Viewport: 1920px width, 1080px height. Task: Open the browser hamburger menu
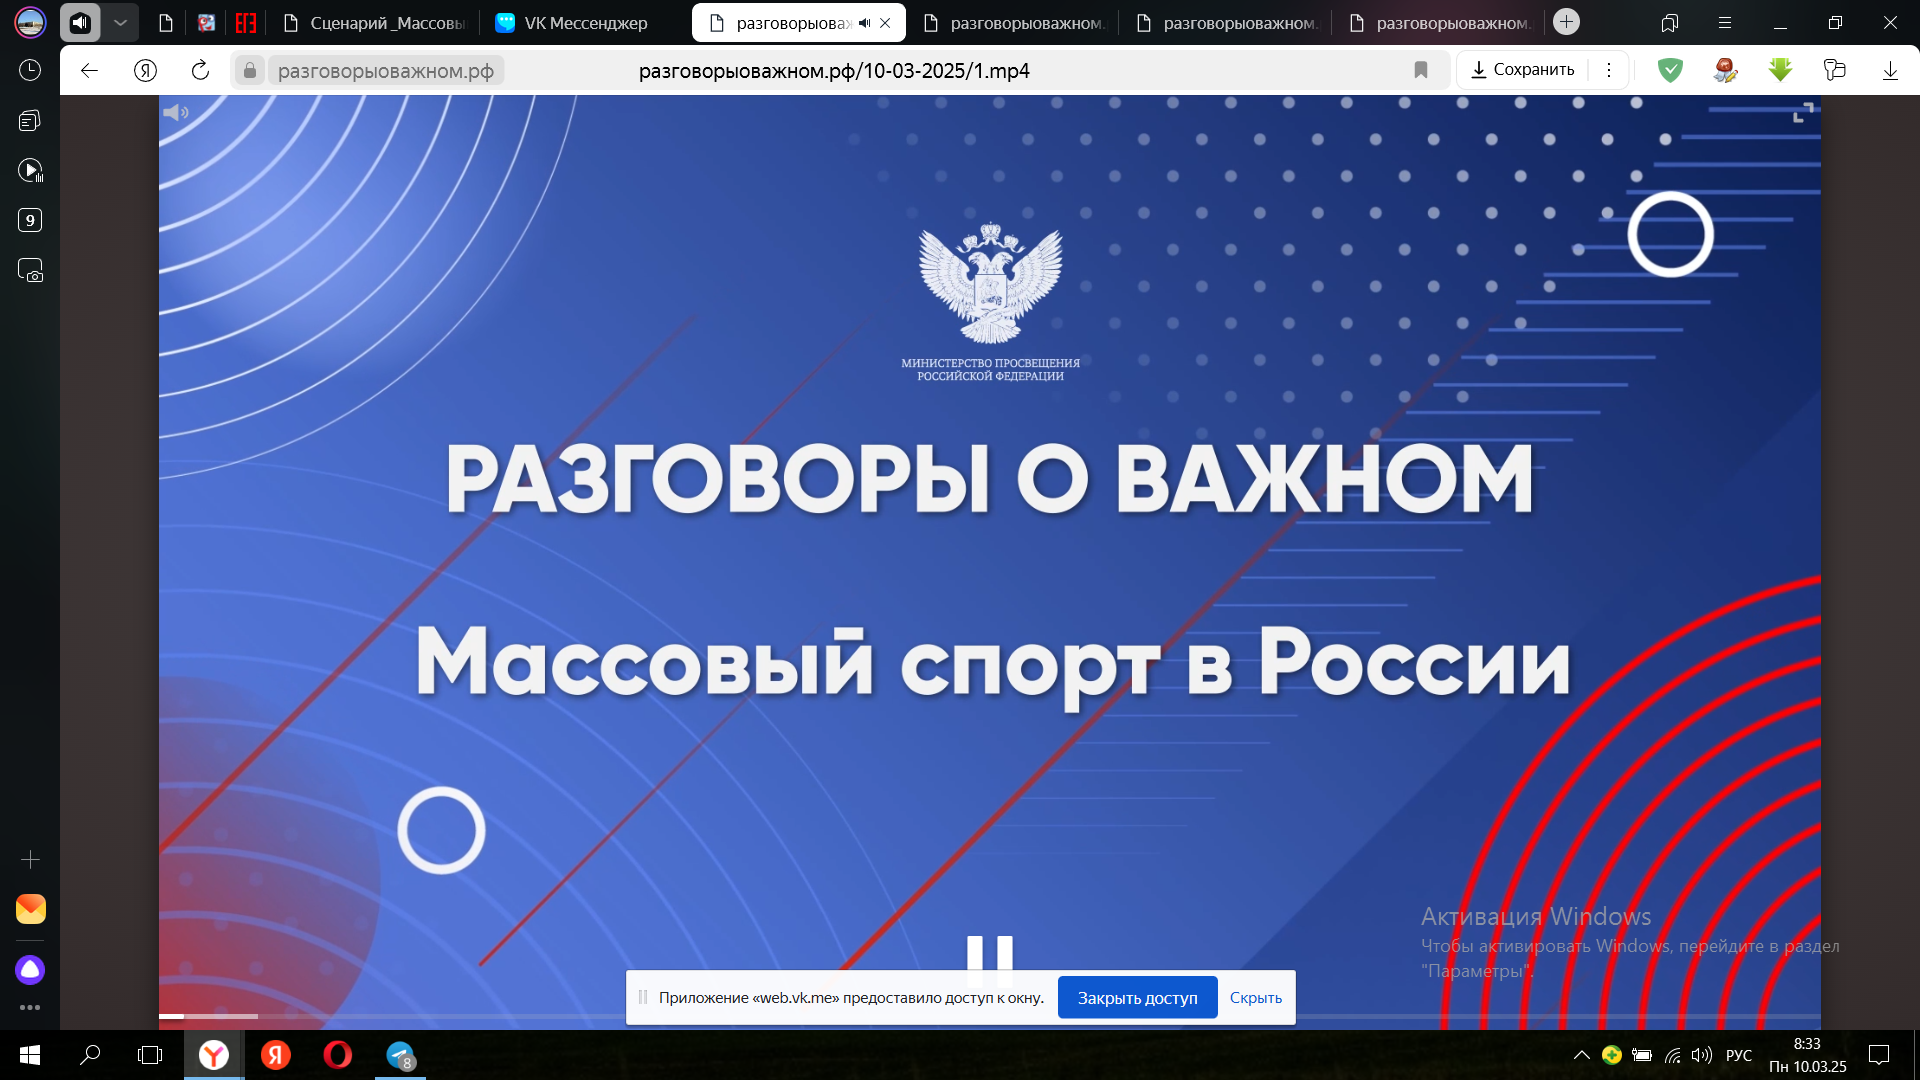click(1724, 22)
